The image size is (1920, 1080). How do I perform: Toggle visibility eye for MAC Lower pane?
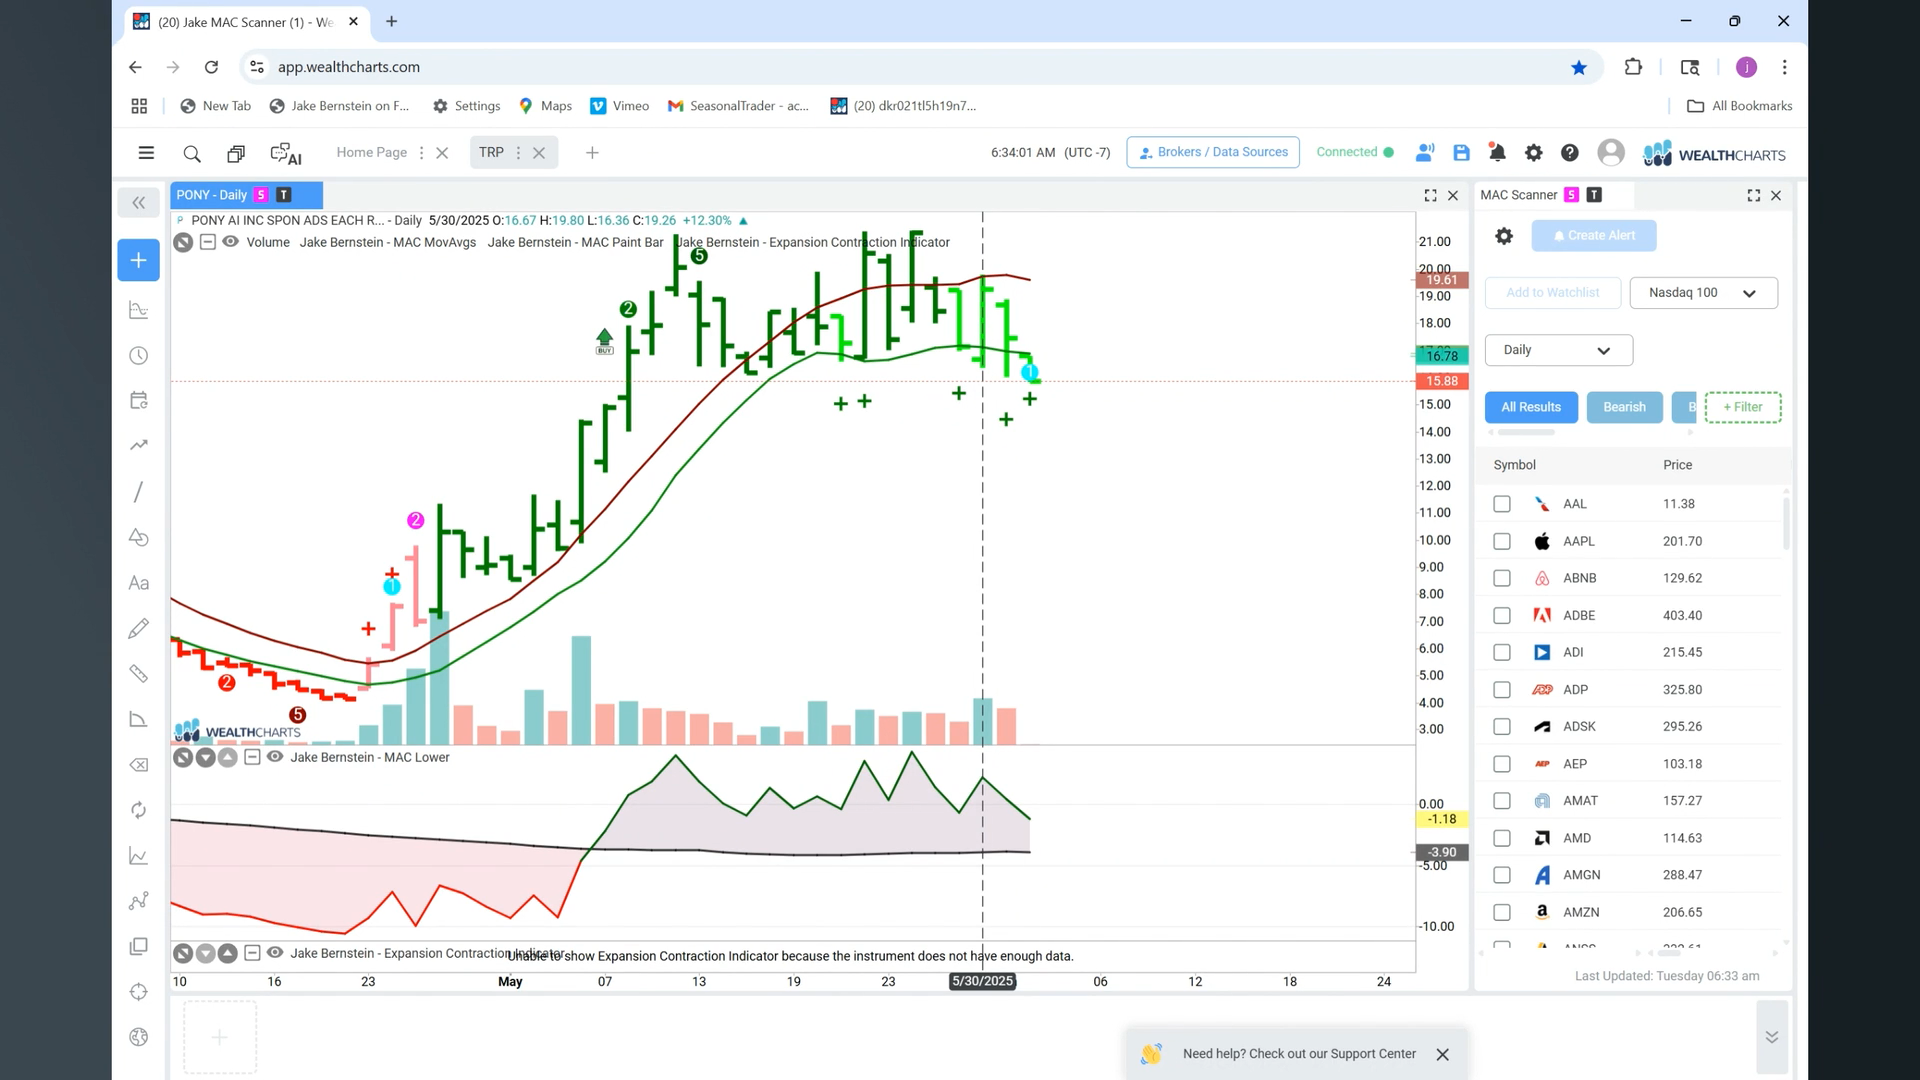point(275,757)
